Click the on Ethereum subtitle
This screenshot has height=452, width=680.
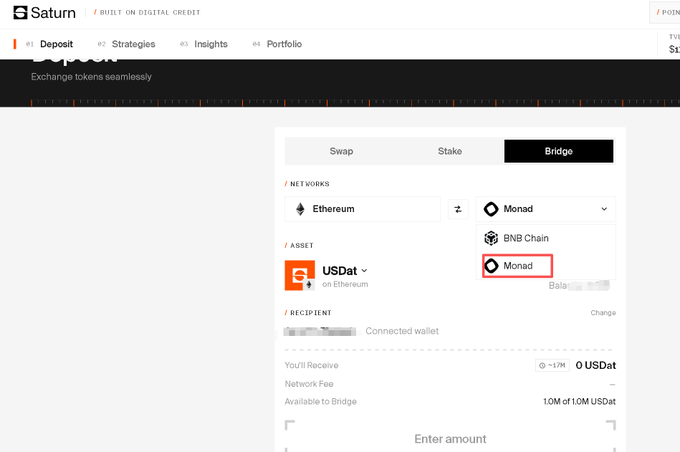[x=345, y=285]
